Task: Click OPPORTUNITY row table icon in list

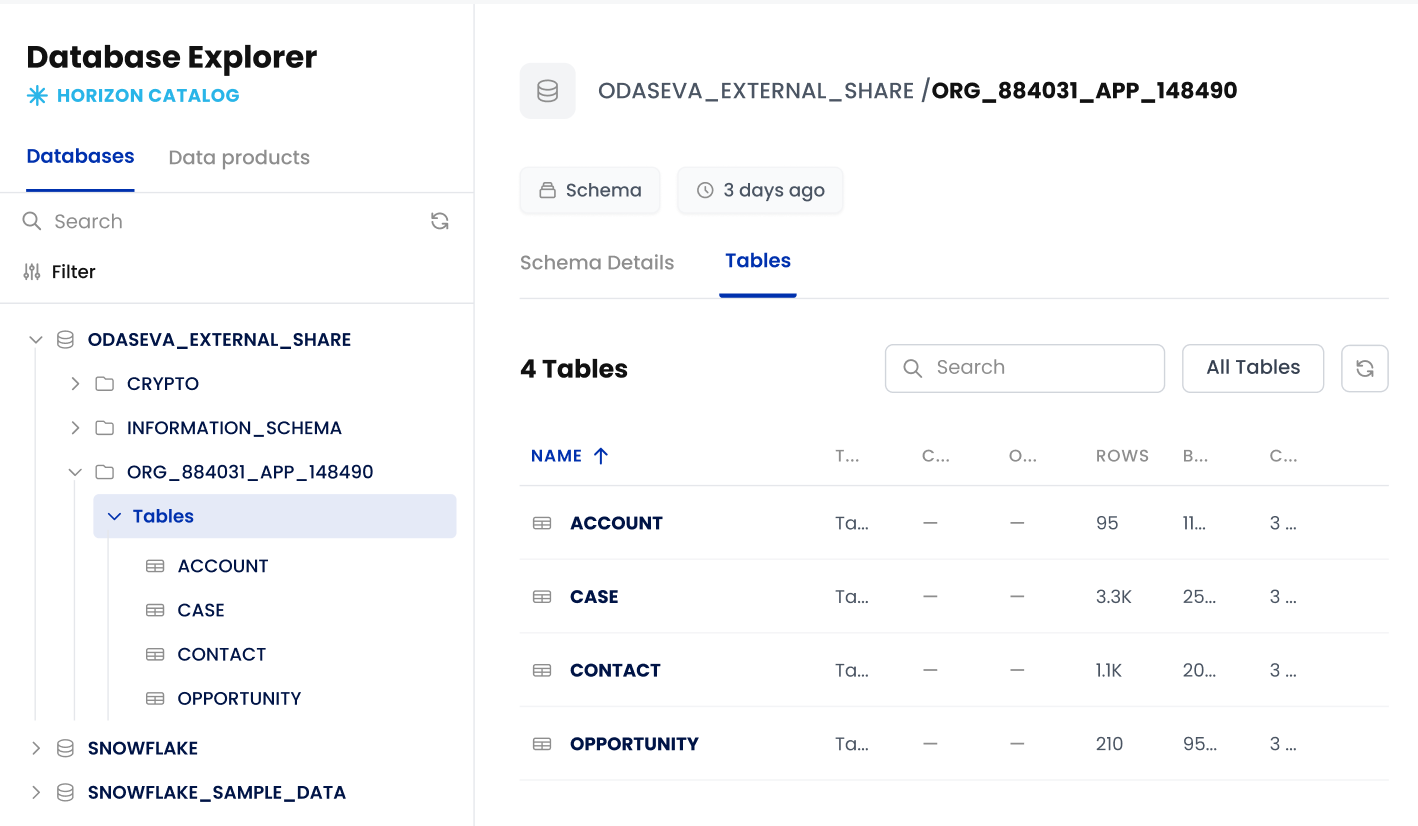Action: click(x=542, y=744)
